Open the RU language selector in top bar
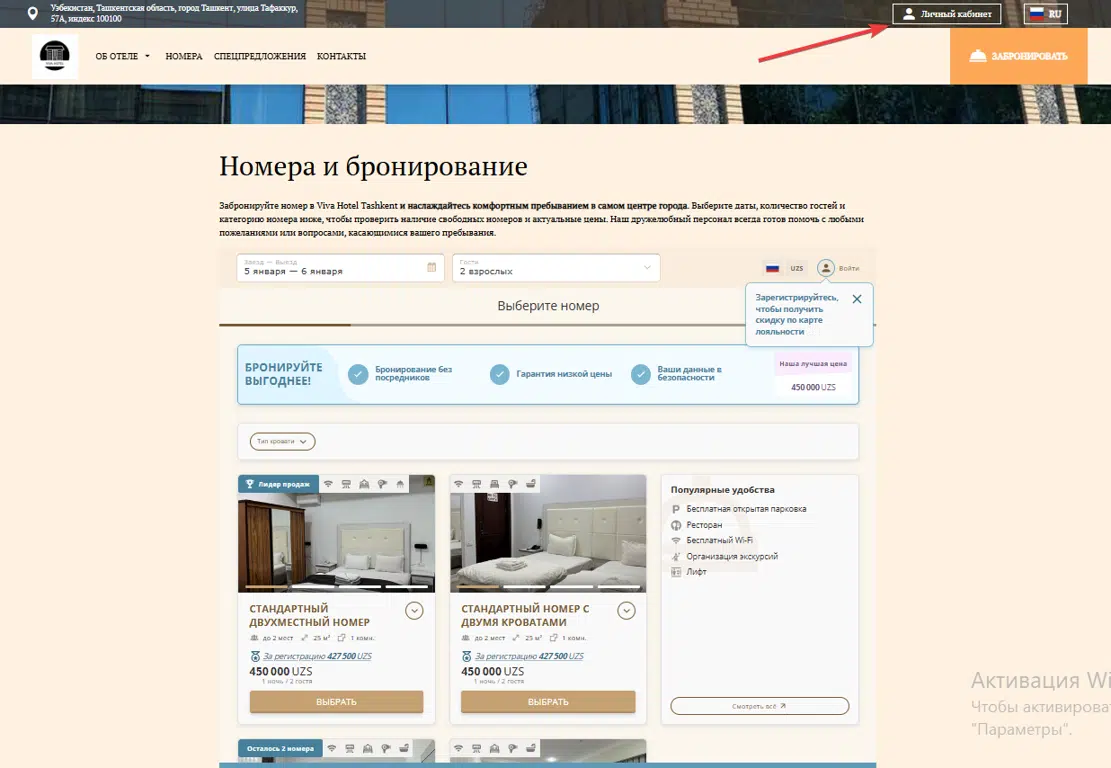The image size is (1111, 768). click(1046, 14)
